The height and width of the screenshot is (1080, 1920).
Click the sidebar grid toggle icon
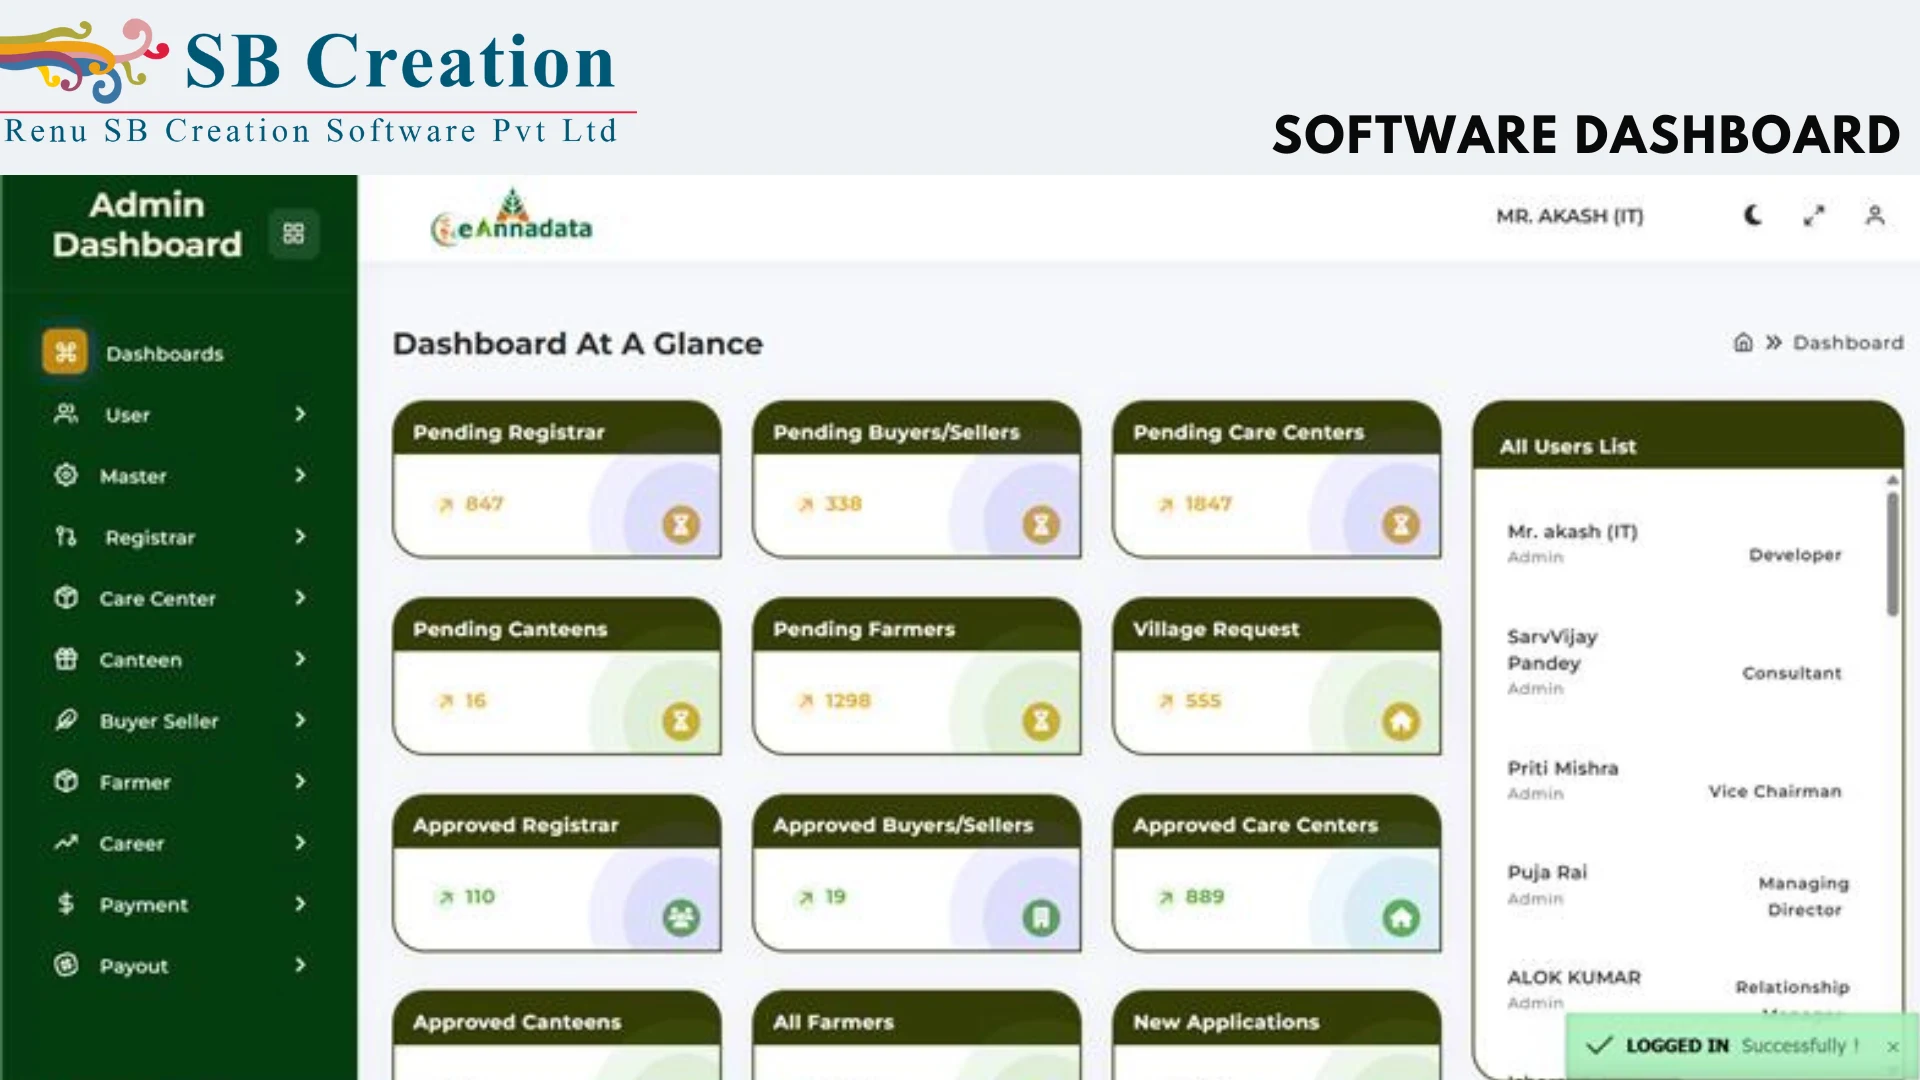(x=293, y=233)
